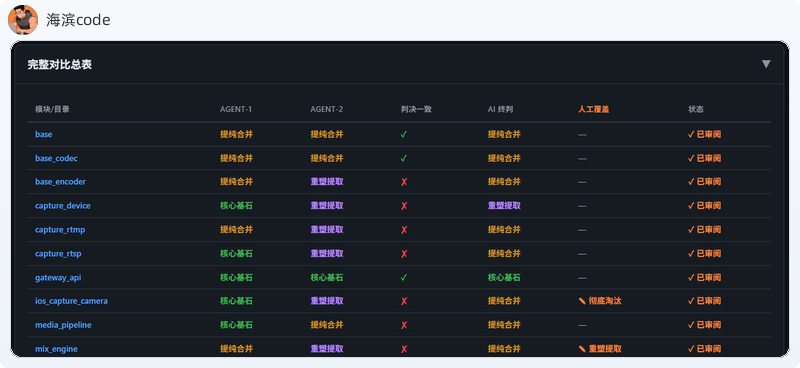The height and width of the screenshot is (368, 800).
Task: Click the red cross in the capture_rtmp row
Action: pos(404,230)
